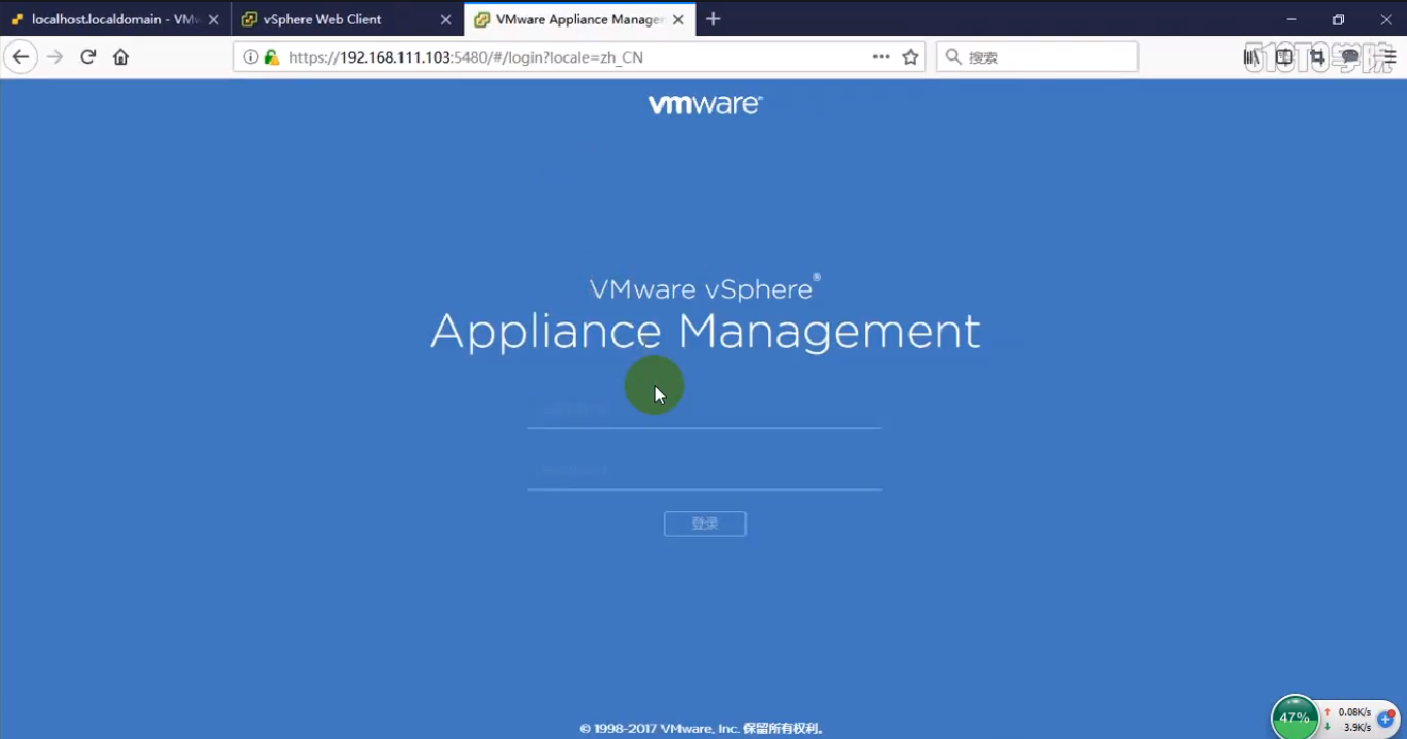Screen dimensions: 1407x739
Task: Focus the username input field
Action: [x=704, y=409]
